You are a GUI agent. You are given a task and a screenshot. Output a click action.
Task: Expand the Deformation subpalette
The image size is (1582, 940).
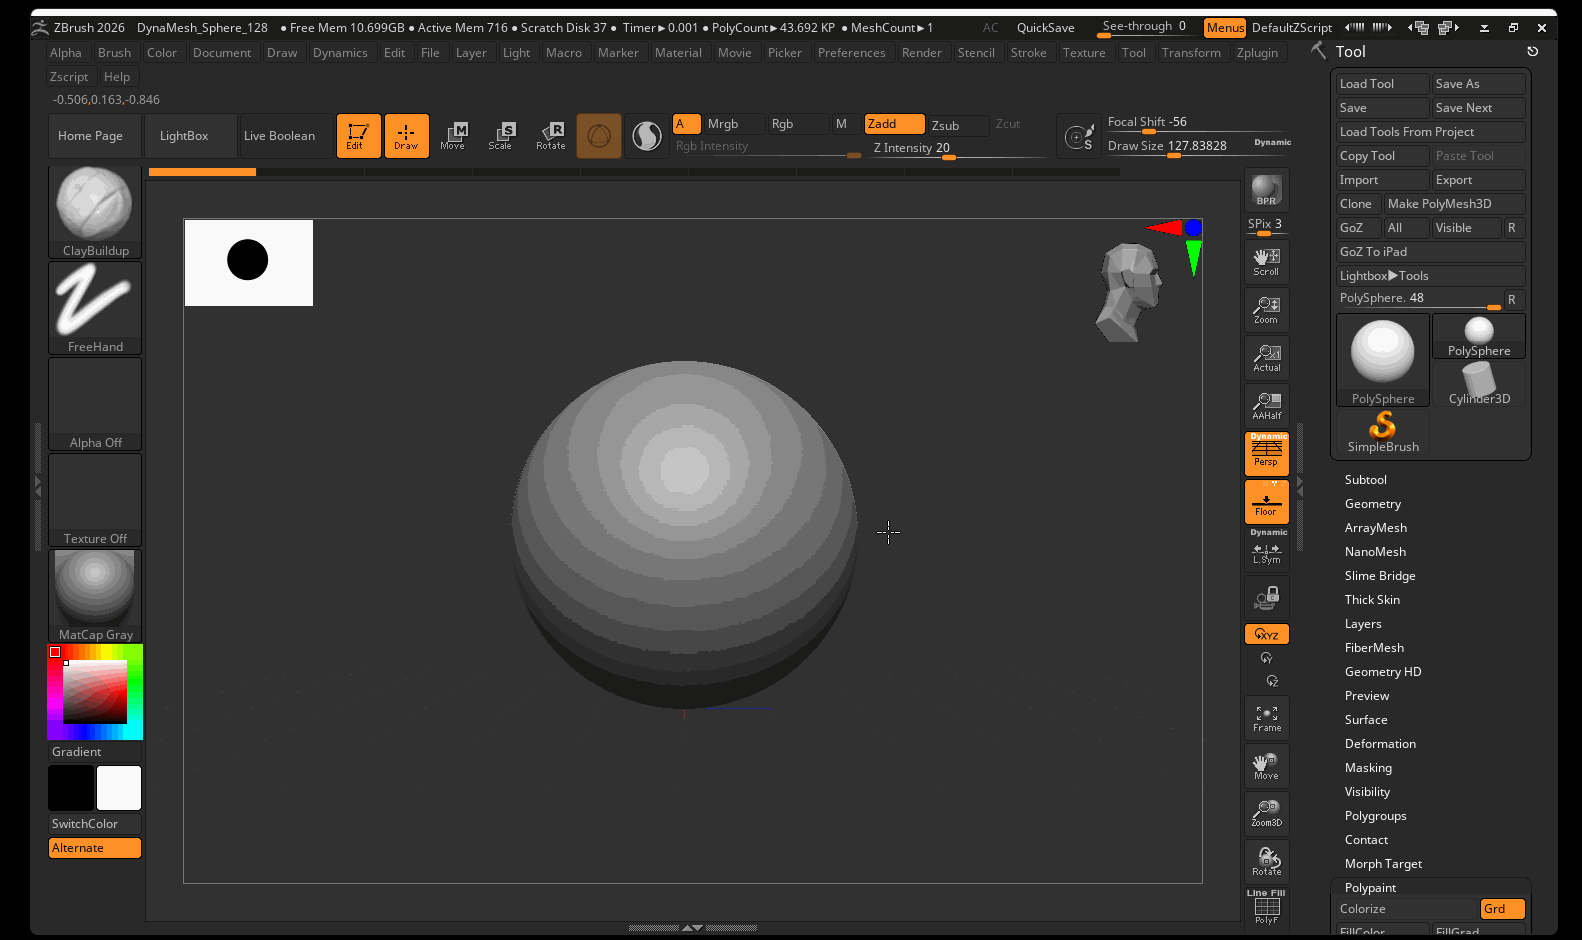1380,744
